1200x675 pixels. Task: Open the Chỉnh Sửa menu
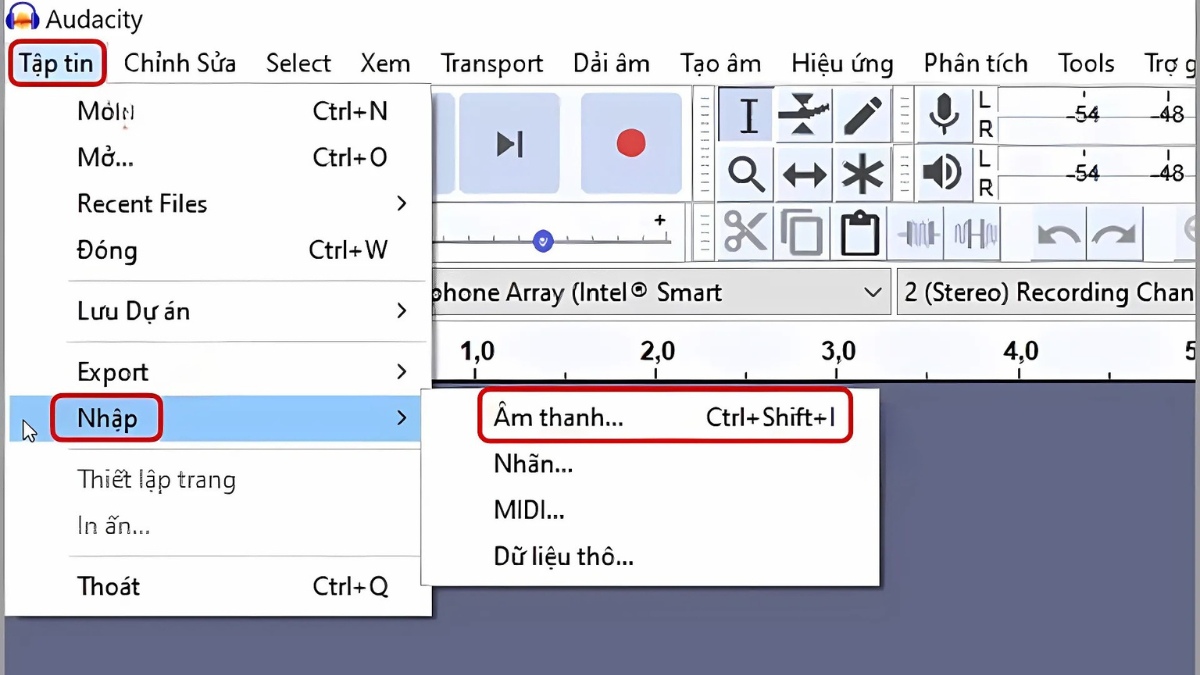(x=180, y=64)
